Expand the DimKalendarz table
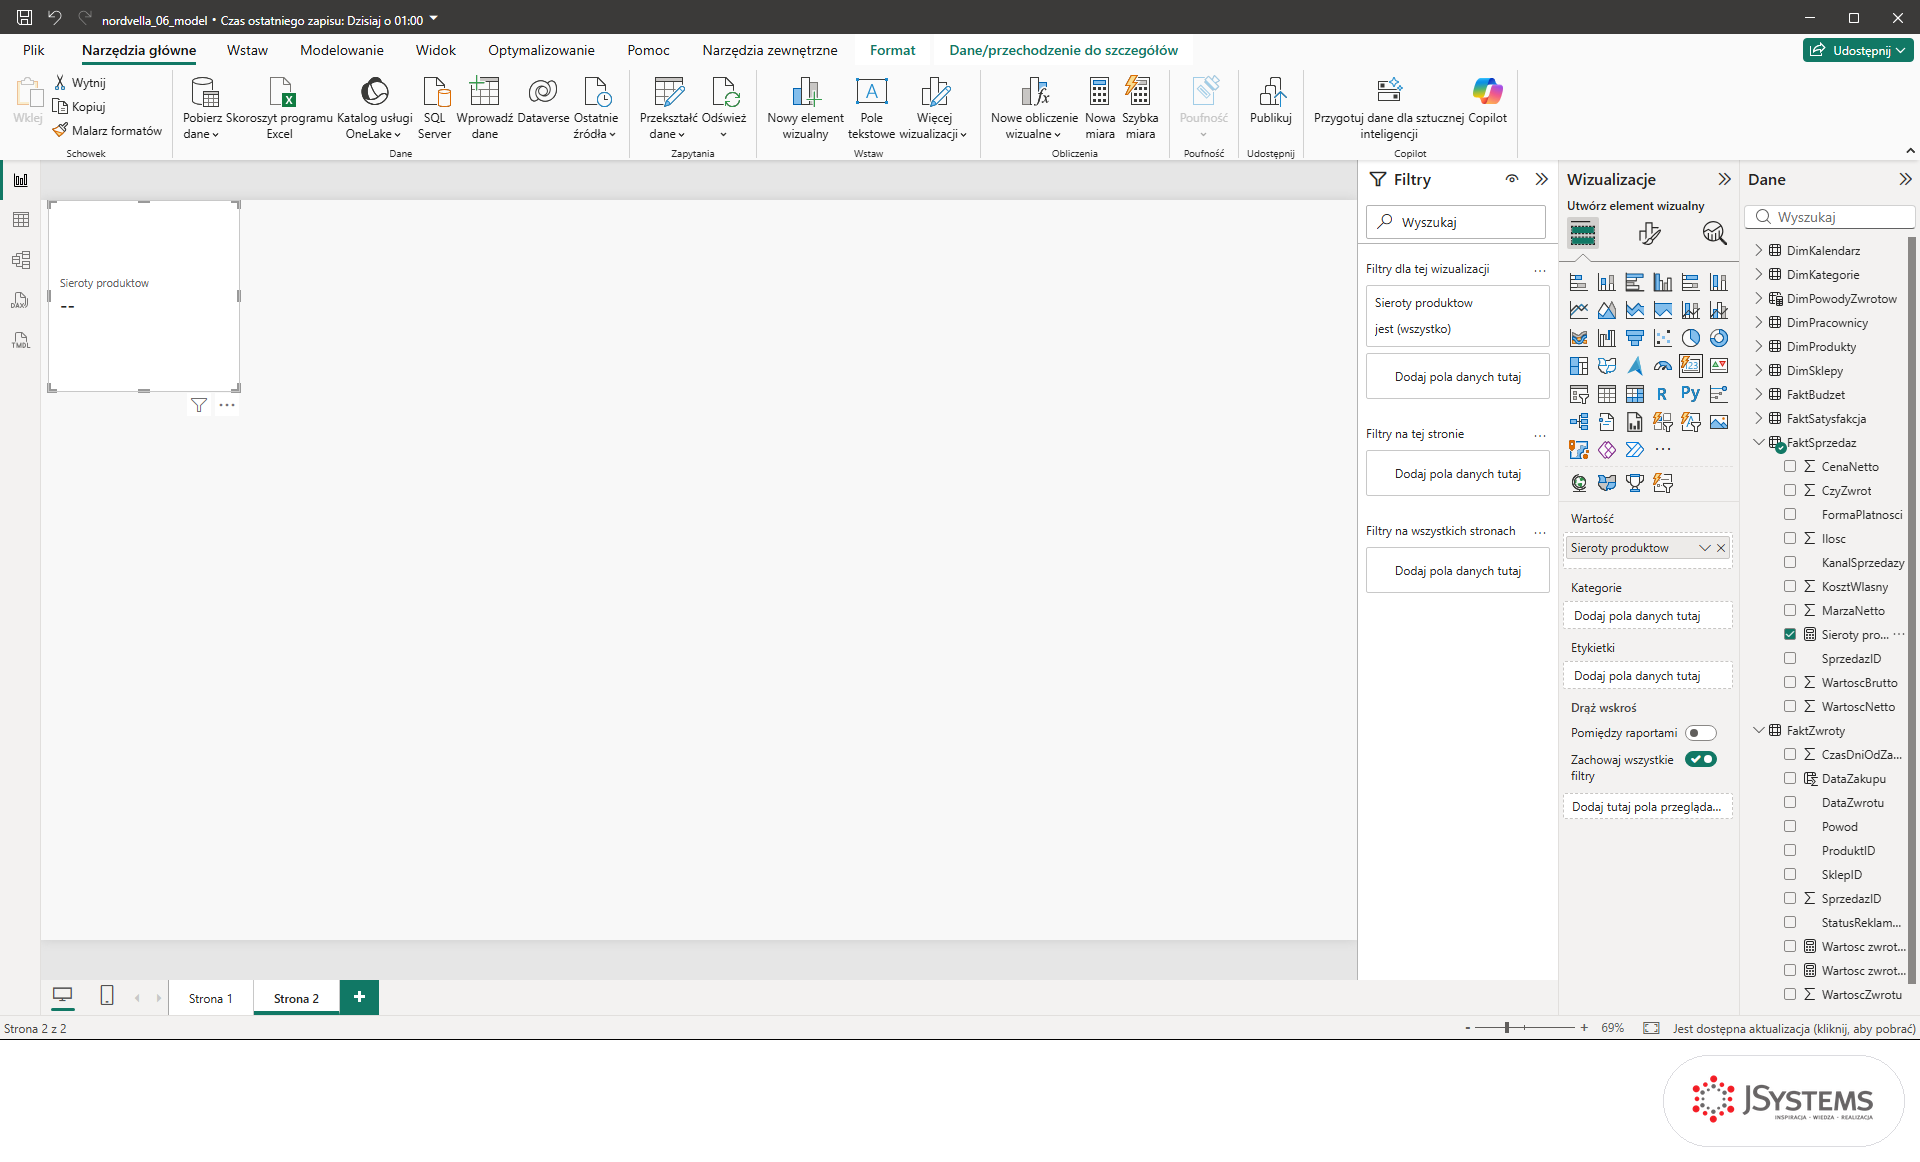Viewport: 1920px width, 1162px height. tap(1759, 250)
